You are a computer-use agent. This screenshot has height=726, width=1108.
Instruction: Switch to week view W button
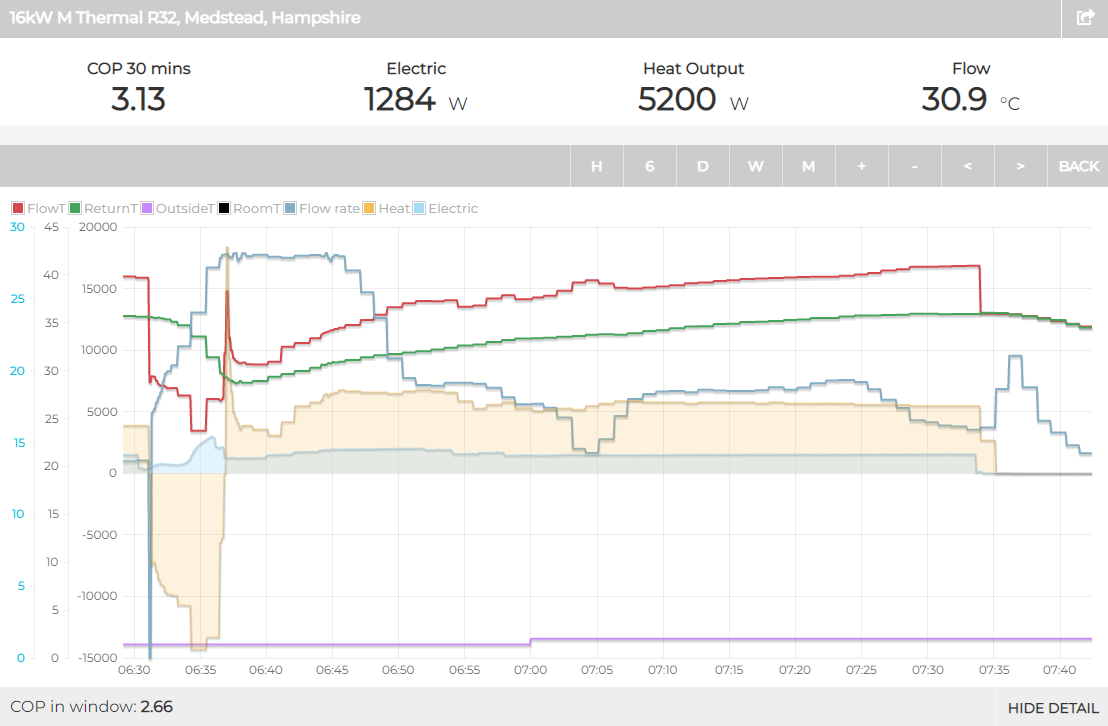point(756,166)
